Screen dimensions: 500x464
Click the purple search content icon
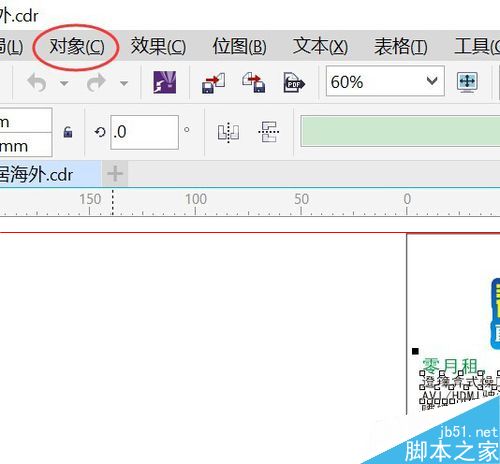click(165, 82)
